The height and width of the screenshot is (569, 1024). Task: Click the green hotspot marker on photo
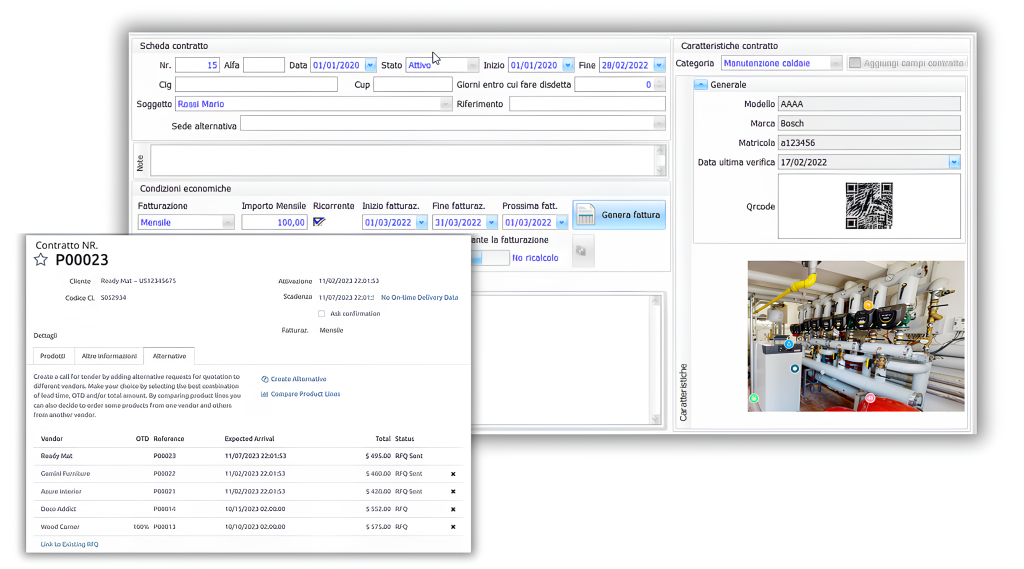click(754, 398)
